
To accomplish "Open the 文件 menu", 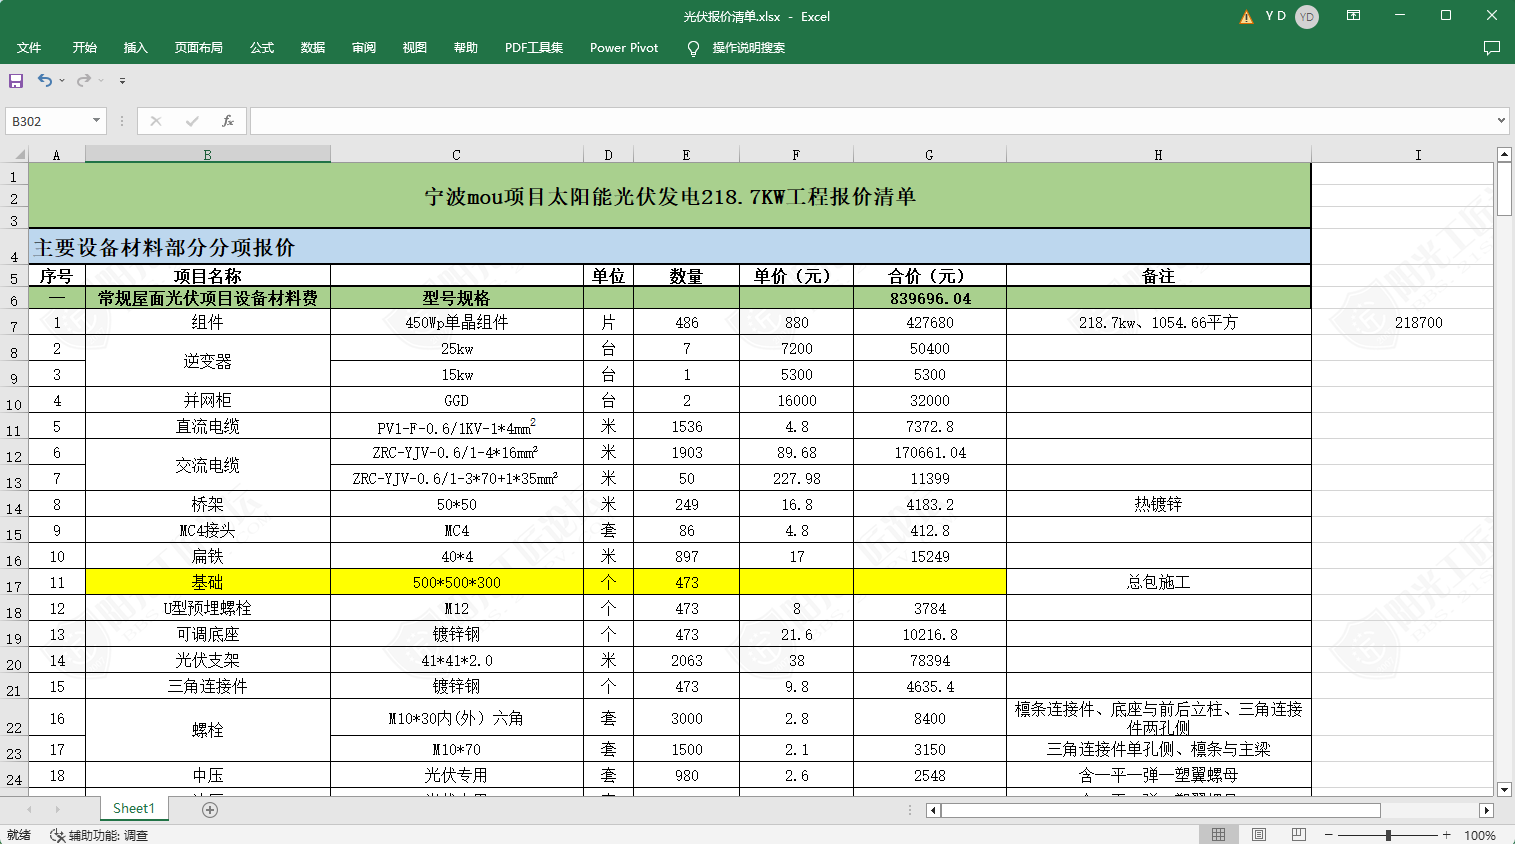I will [x=29, y=48].
